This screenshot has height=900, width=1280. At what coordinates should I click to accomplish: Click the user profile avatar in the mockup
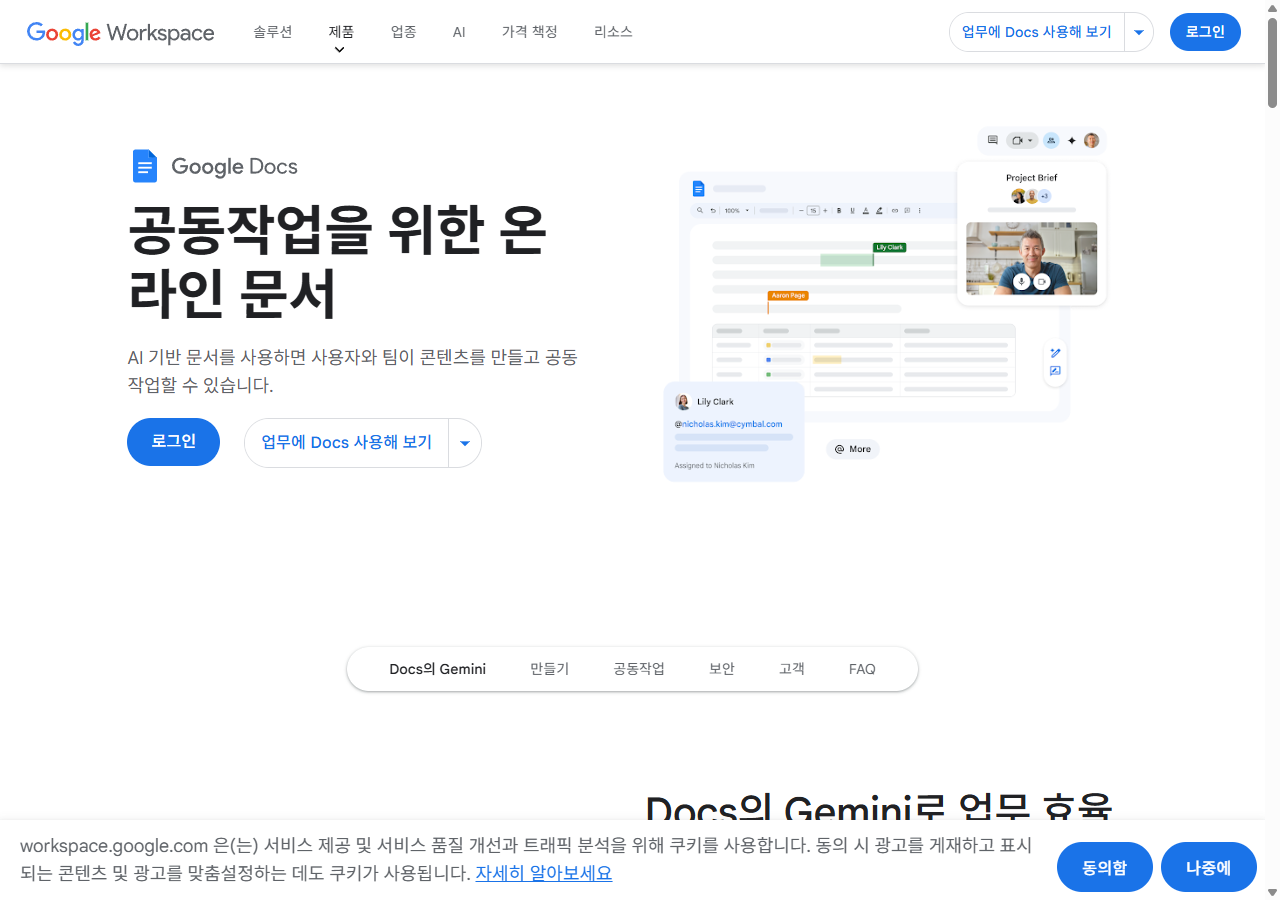tap(1092, 140)
